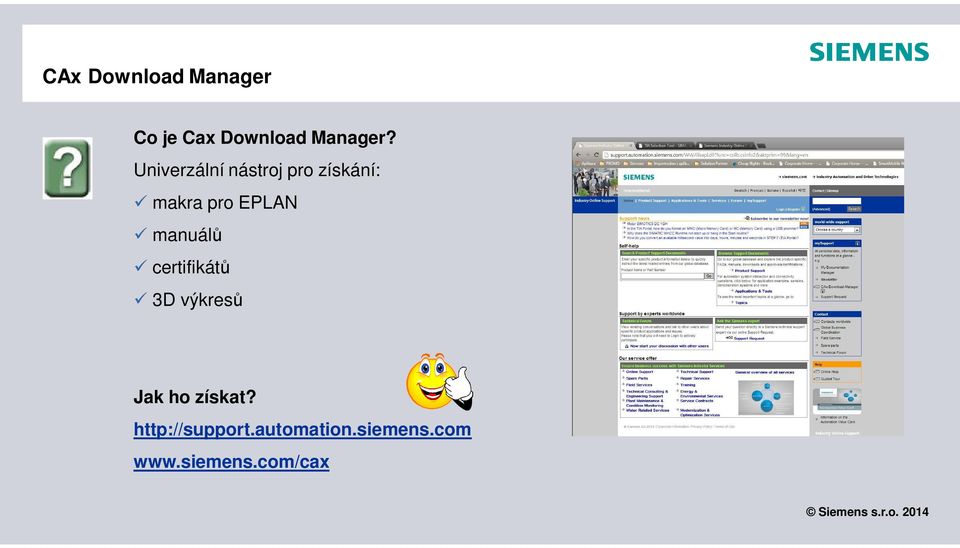Open the www.siemens.com/cax link
The height and width of the screenshot is (548, 960).
coord(231,462)
